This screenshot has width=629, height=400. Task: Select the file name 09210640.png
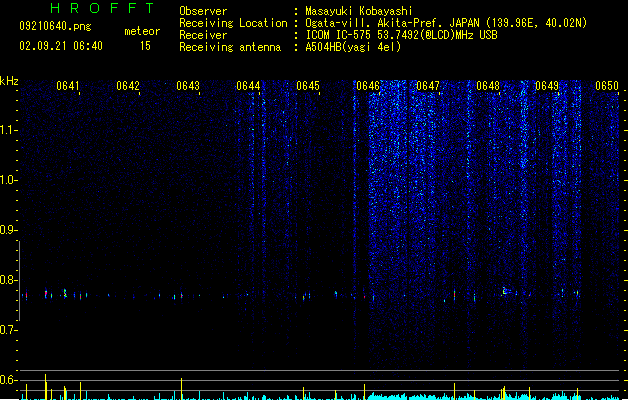55,26
